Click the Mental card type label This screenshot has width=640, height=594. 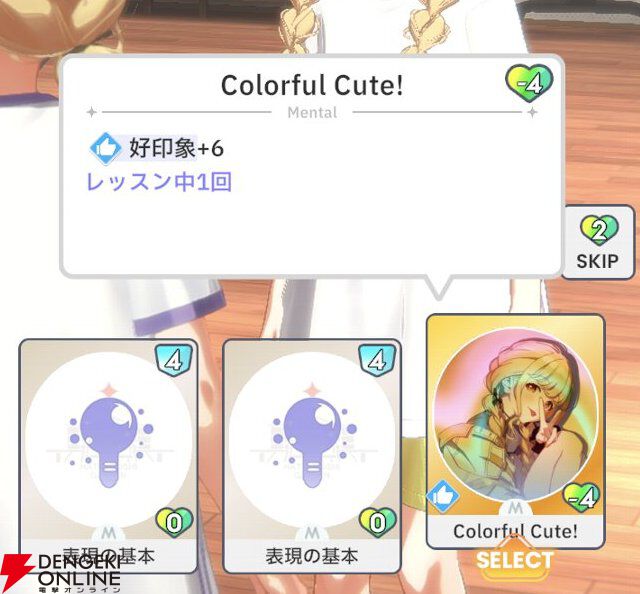point(312,112)
